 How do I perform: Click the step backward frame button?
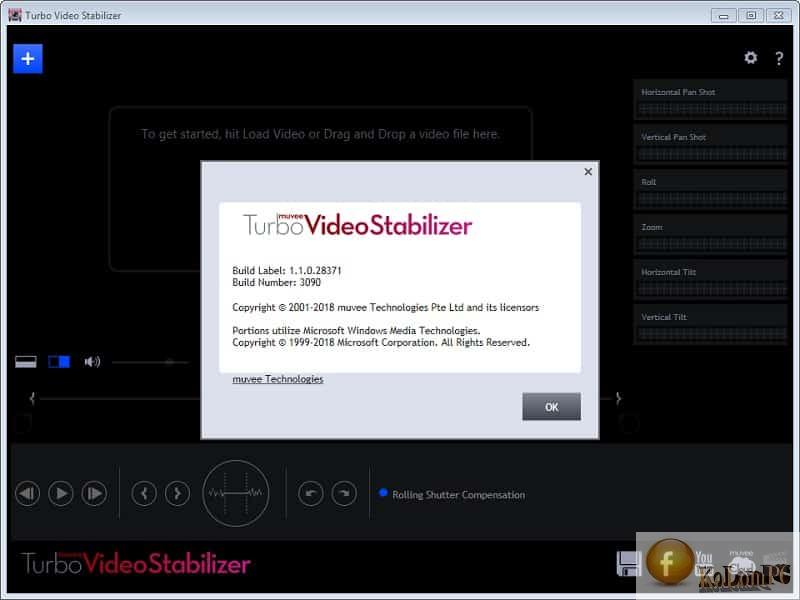28,493
